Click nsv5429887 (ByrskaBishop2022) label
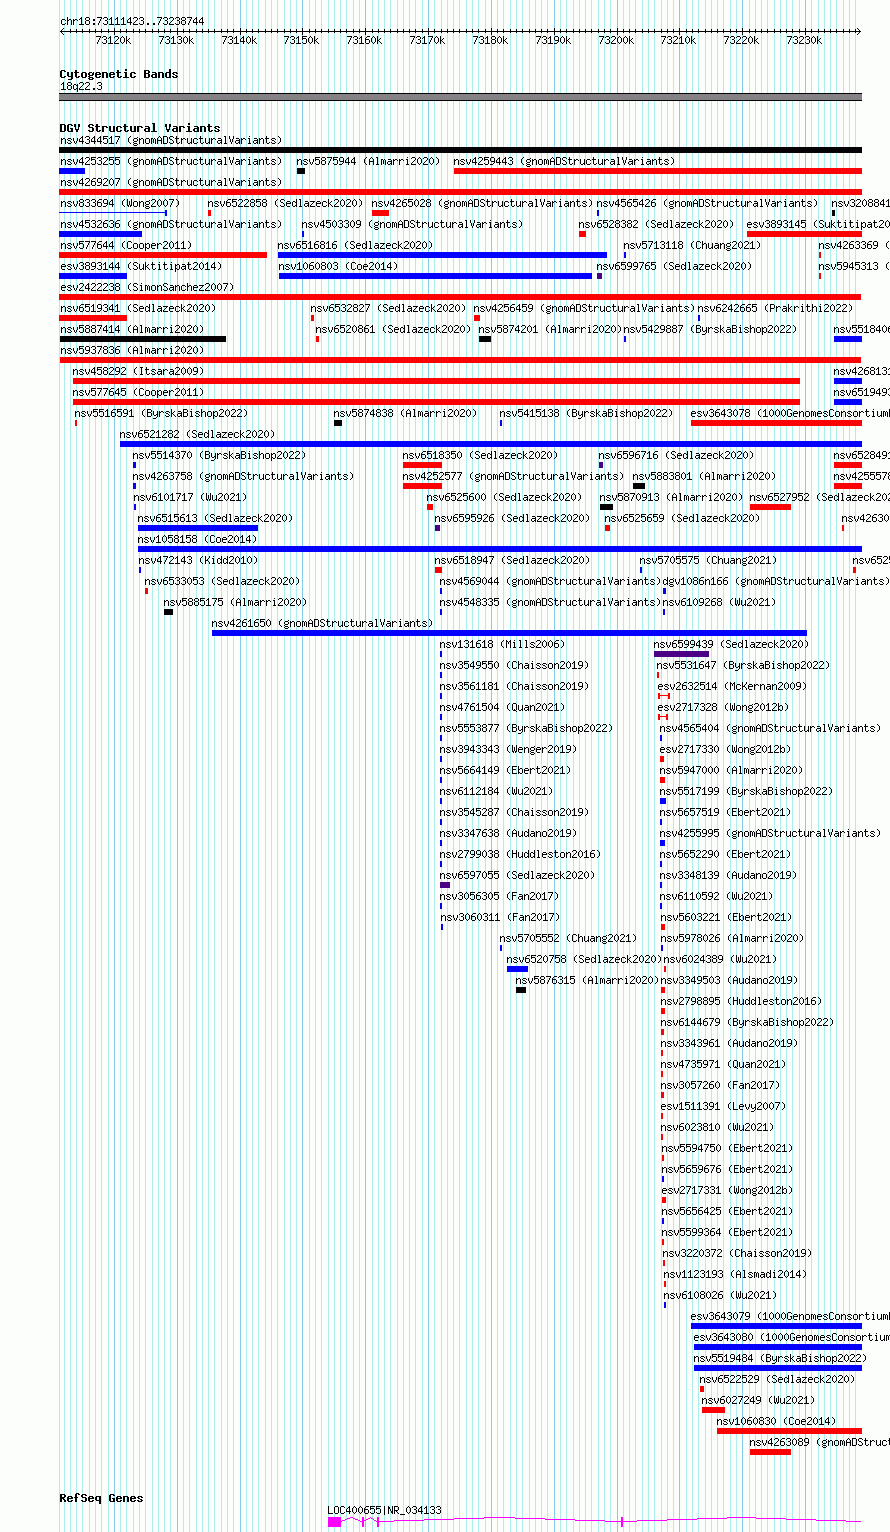890x1532 pixels. point(711,329)
